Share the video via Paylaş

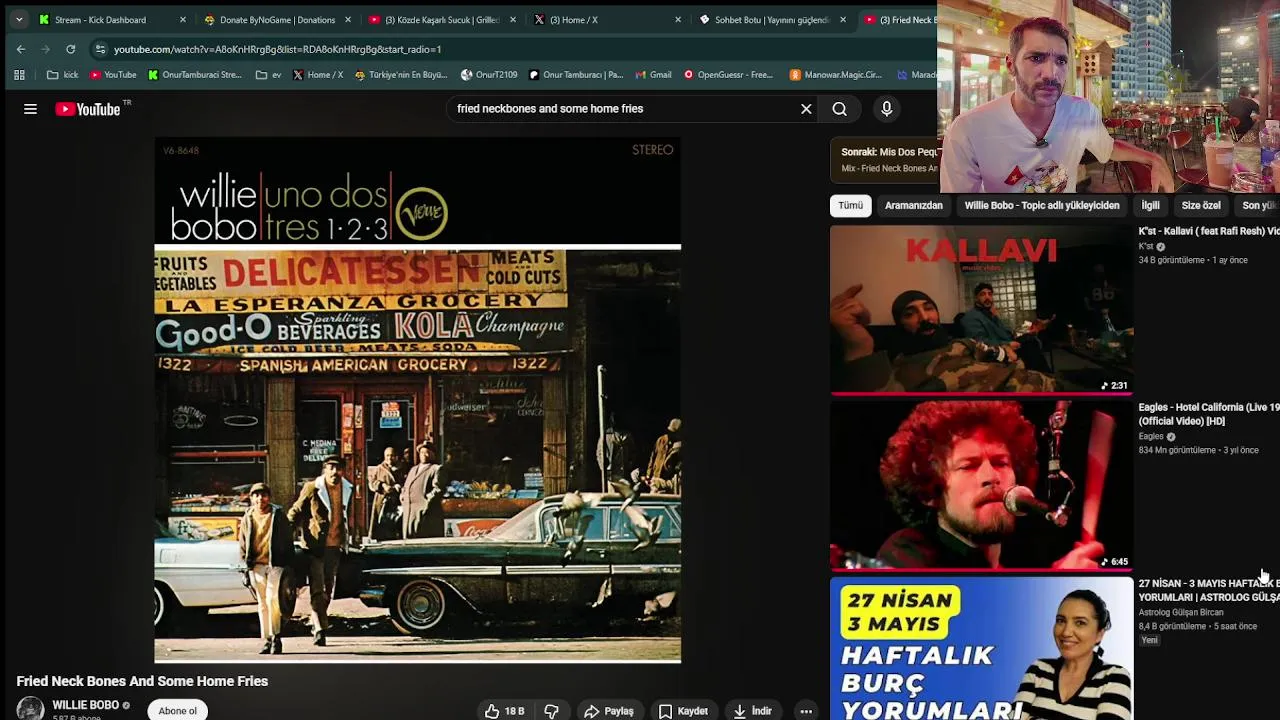pos(609,711)
